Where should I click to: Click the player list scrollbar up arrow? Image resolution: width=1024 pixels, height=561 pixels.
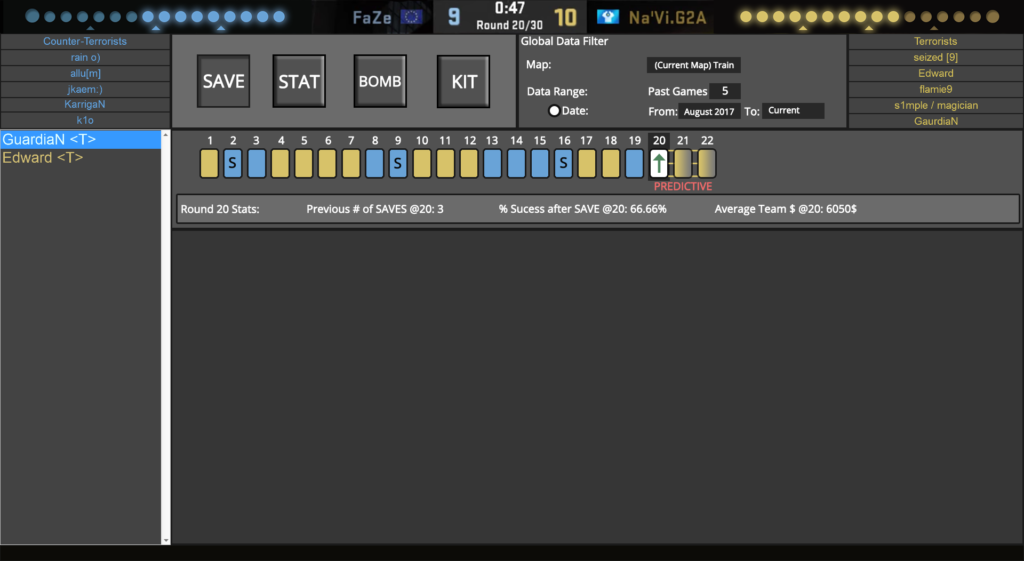click(x=166, y=135)
